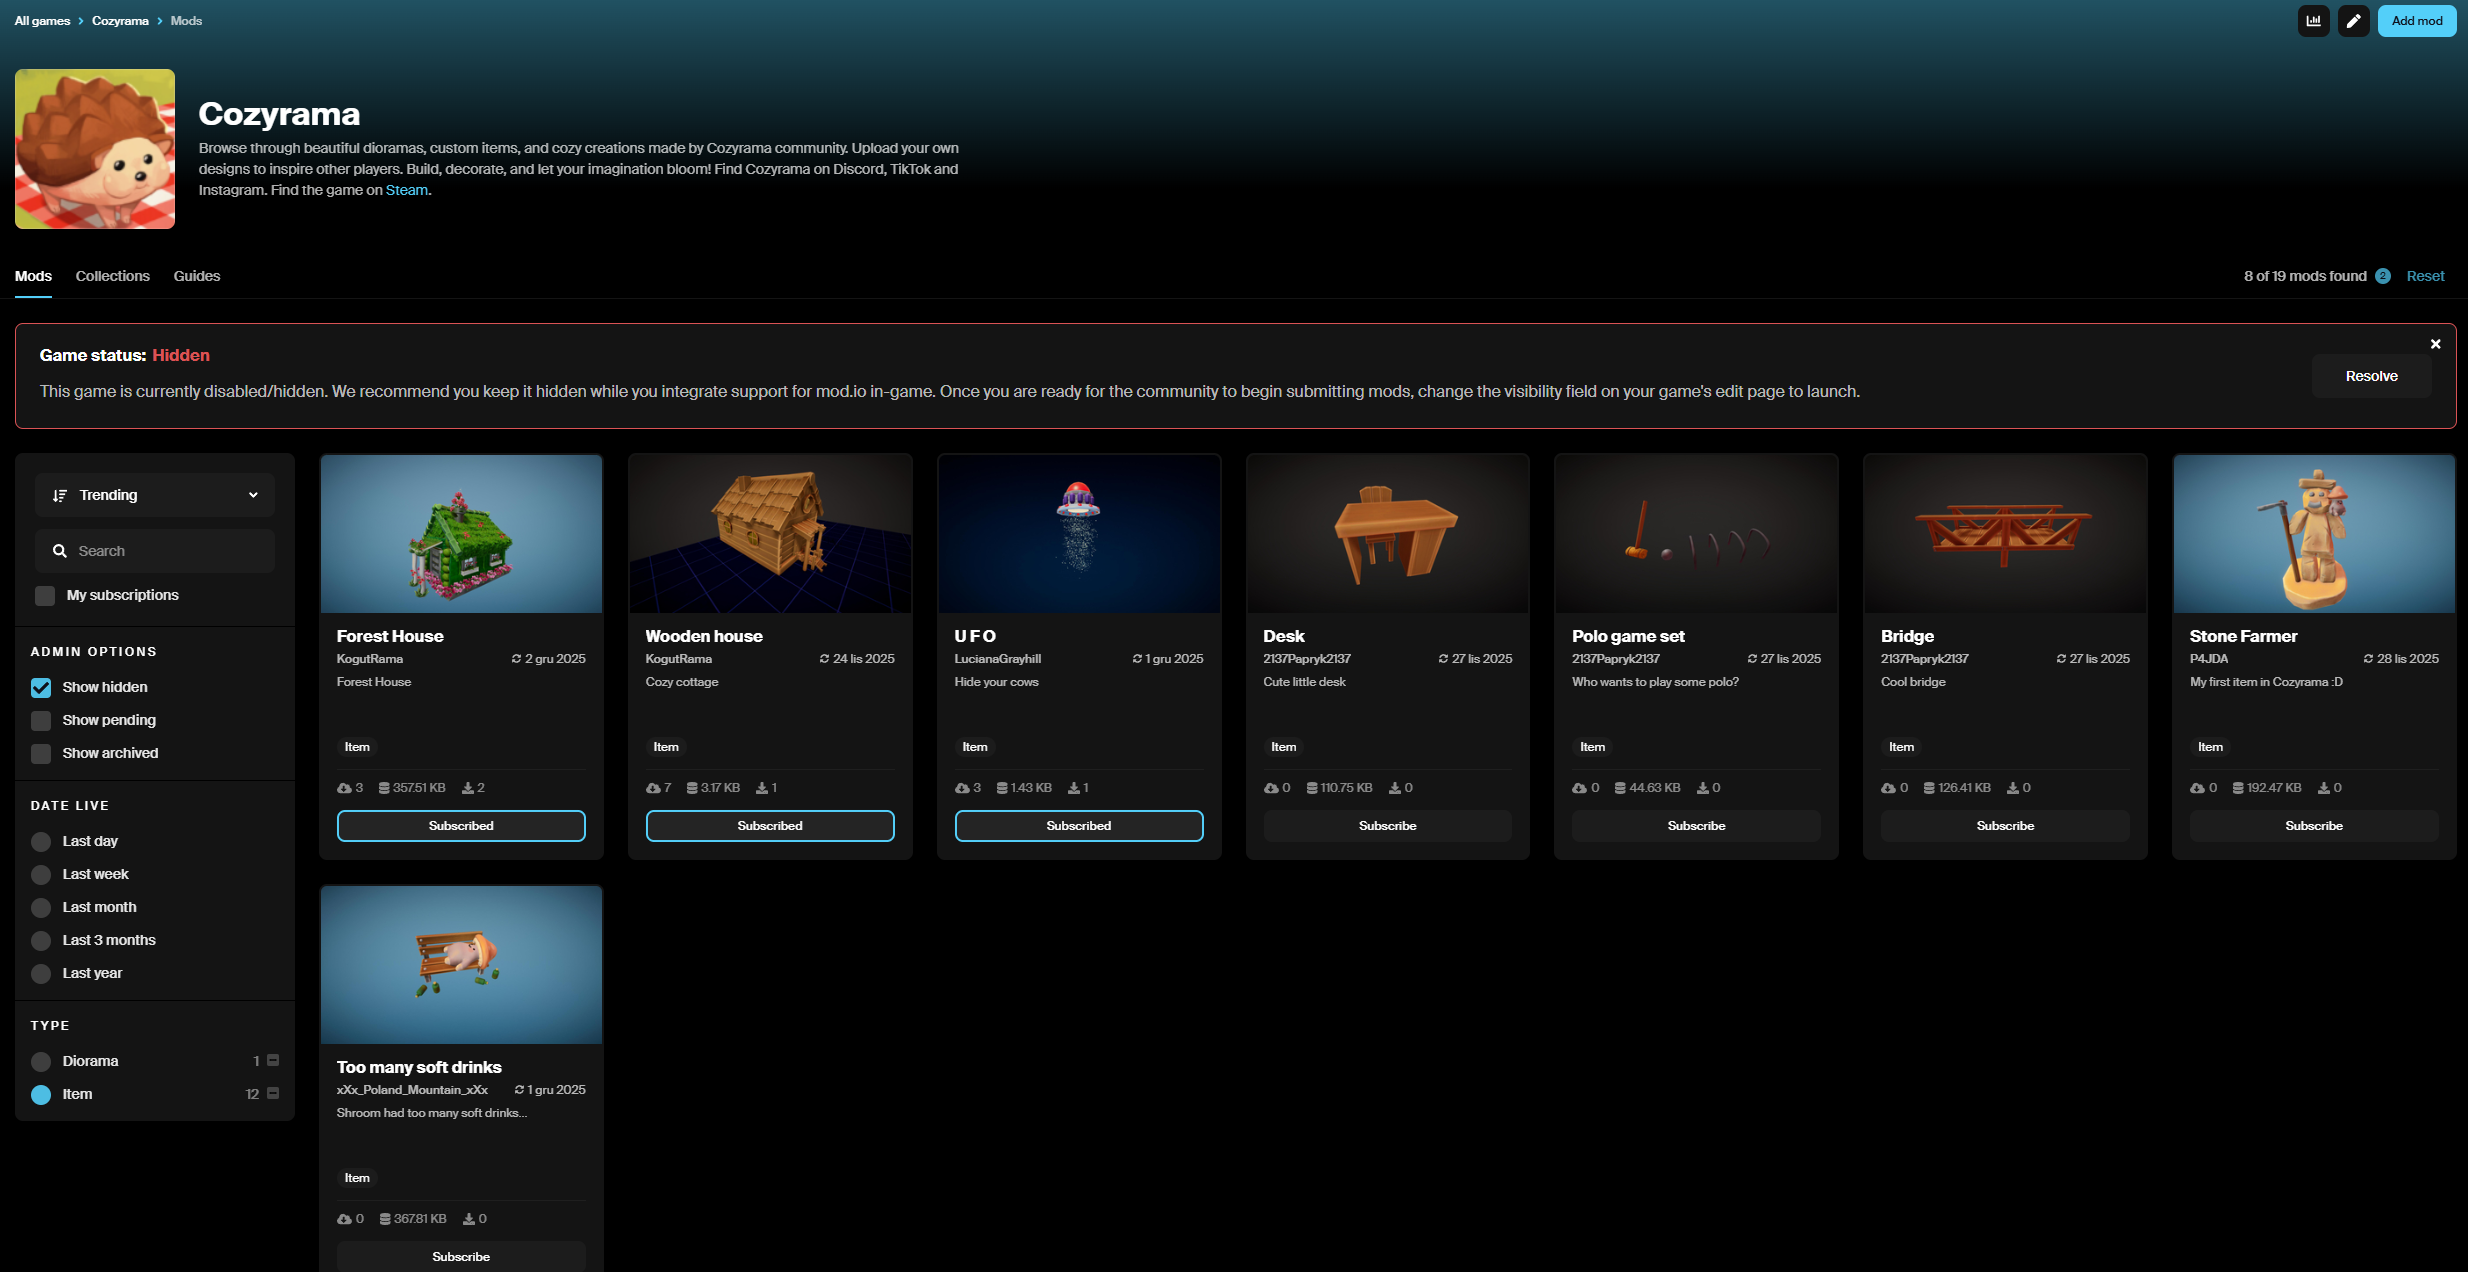The height and width of the screenshot is (1272, 2468).
Task: Select Last year date filter
Action: tap(41, 974)
